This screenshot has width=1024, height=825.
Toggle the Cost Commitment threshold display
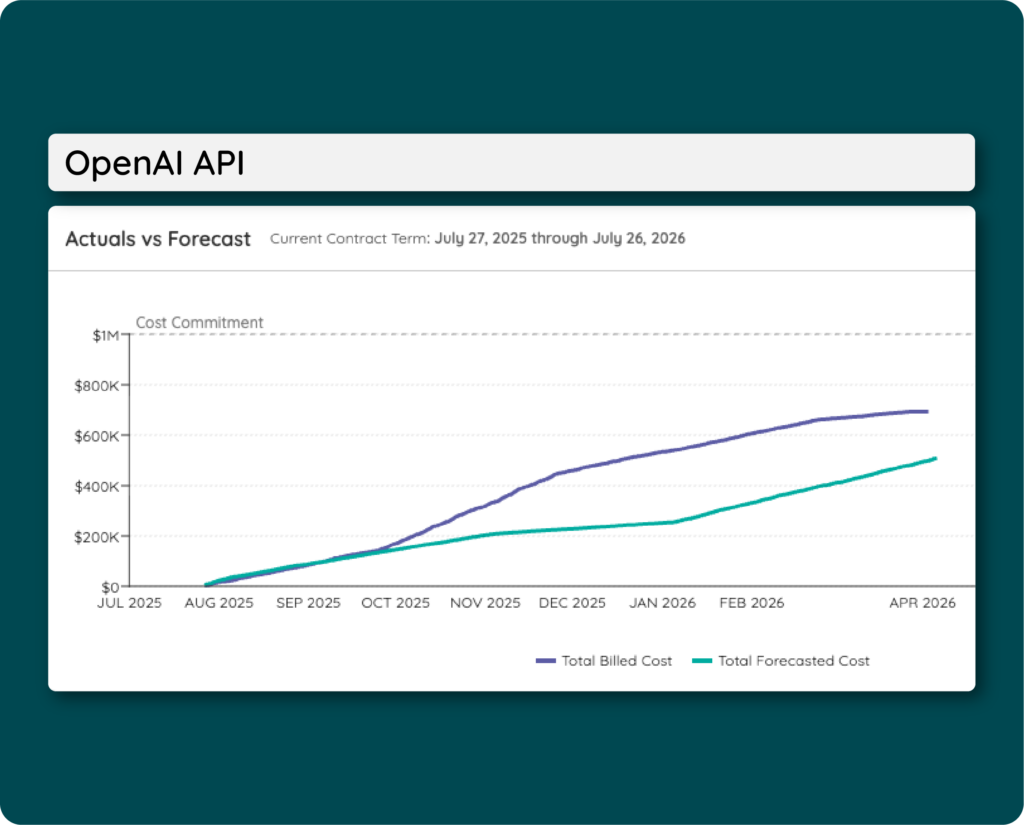coord(199,323)
